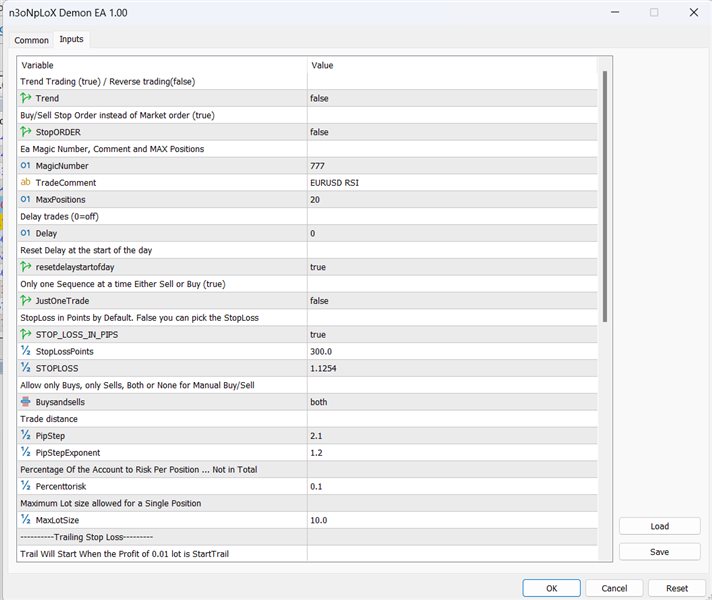Click the boolean icon beside STOP_LOSS_IN_PIPS
This screenshot has height=600, width=712.
pyautogui.click(x=25, y=334)
